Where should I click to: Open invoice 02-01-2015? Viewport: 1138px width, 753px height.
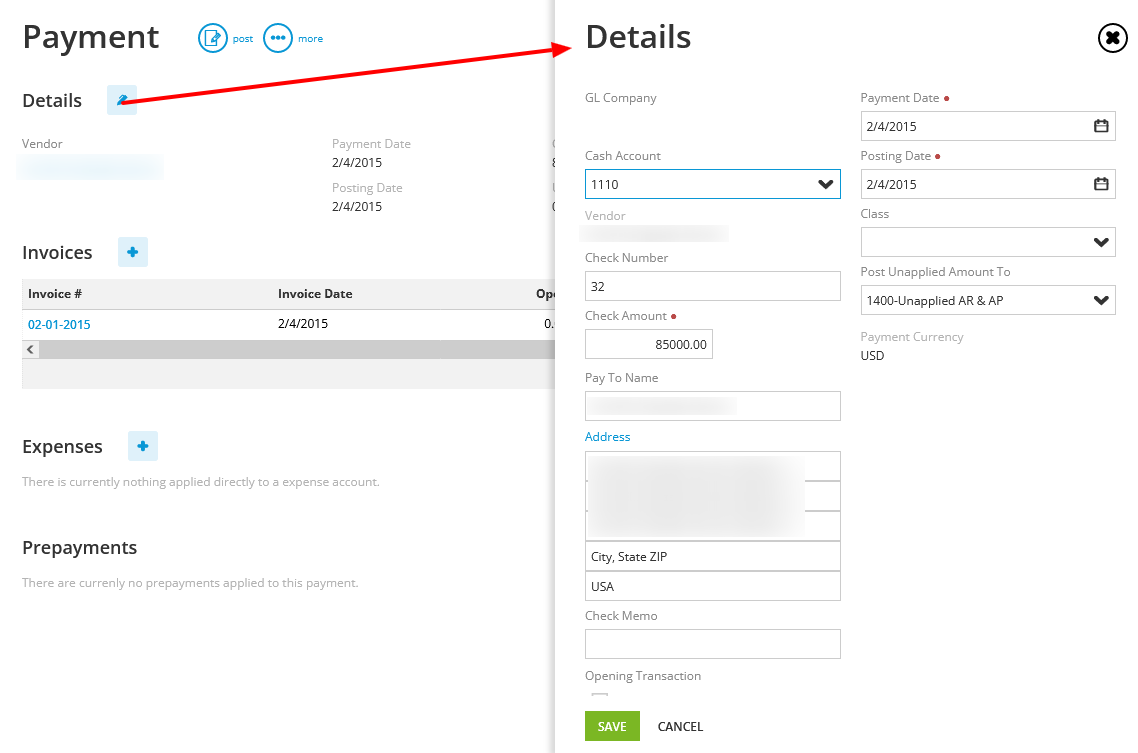[58, 323]
